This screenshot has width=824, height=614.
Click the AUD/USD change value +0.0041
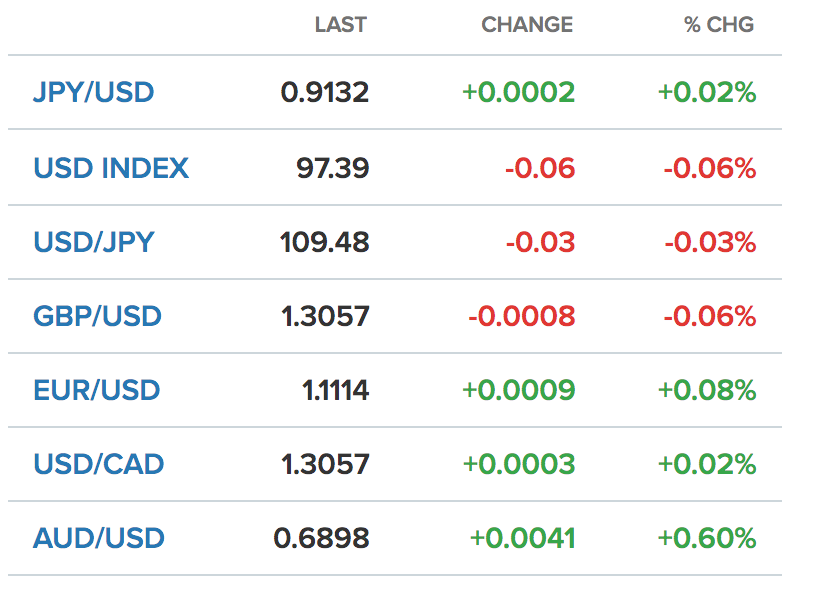tap(523, 538)
